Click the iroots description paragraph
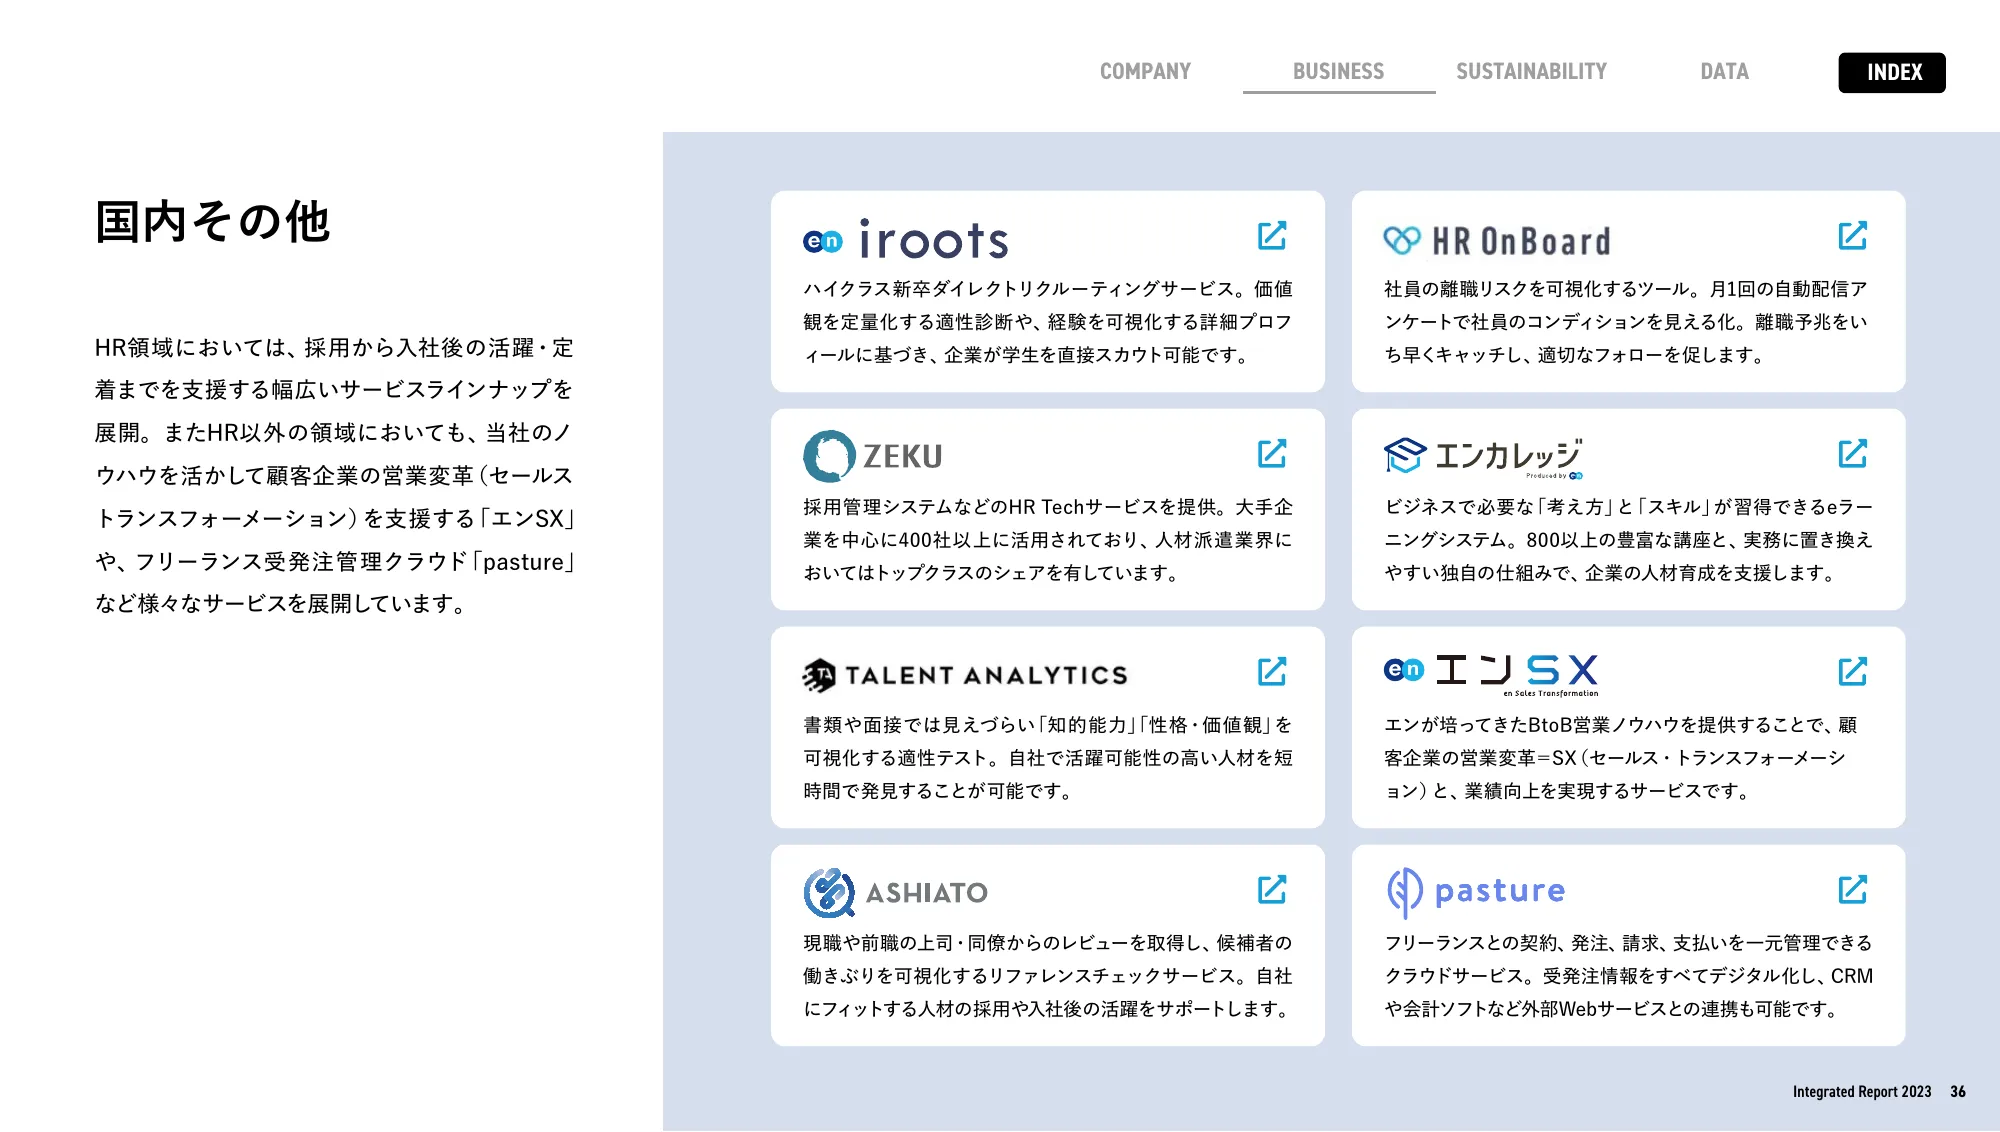The width and height of the screenshot is (2000, 1132). tap(1048, 322)
